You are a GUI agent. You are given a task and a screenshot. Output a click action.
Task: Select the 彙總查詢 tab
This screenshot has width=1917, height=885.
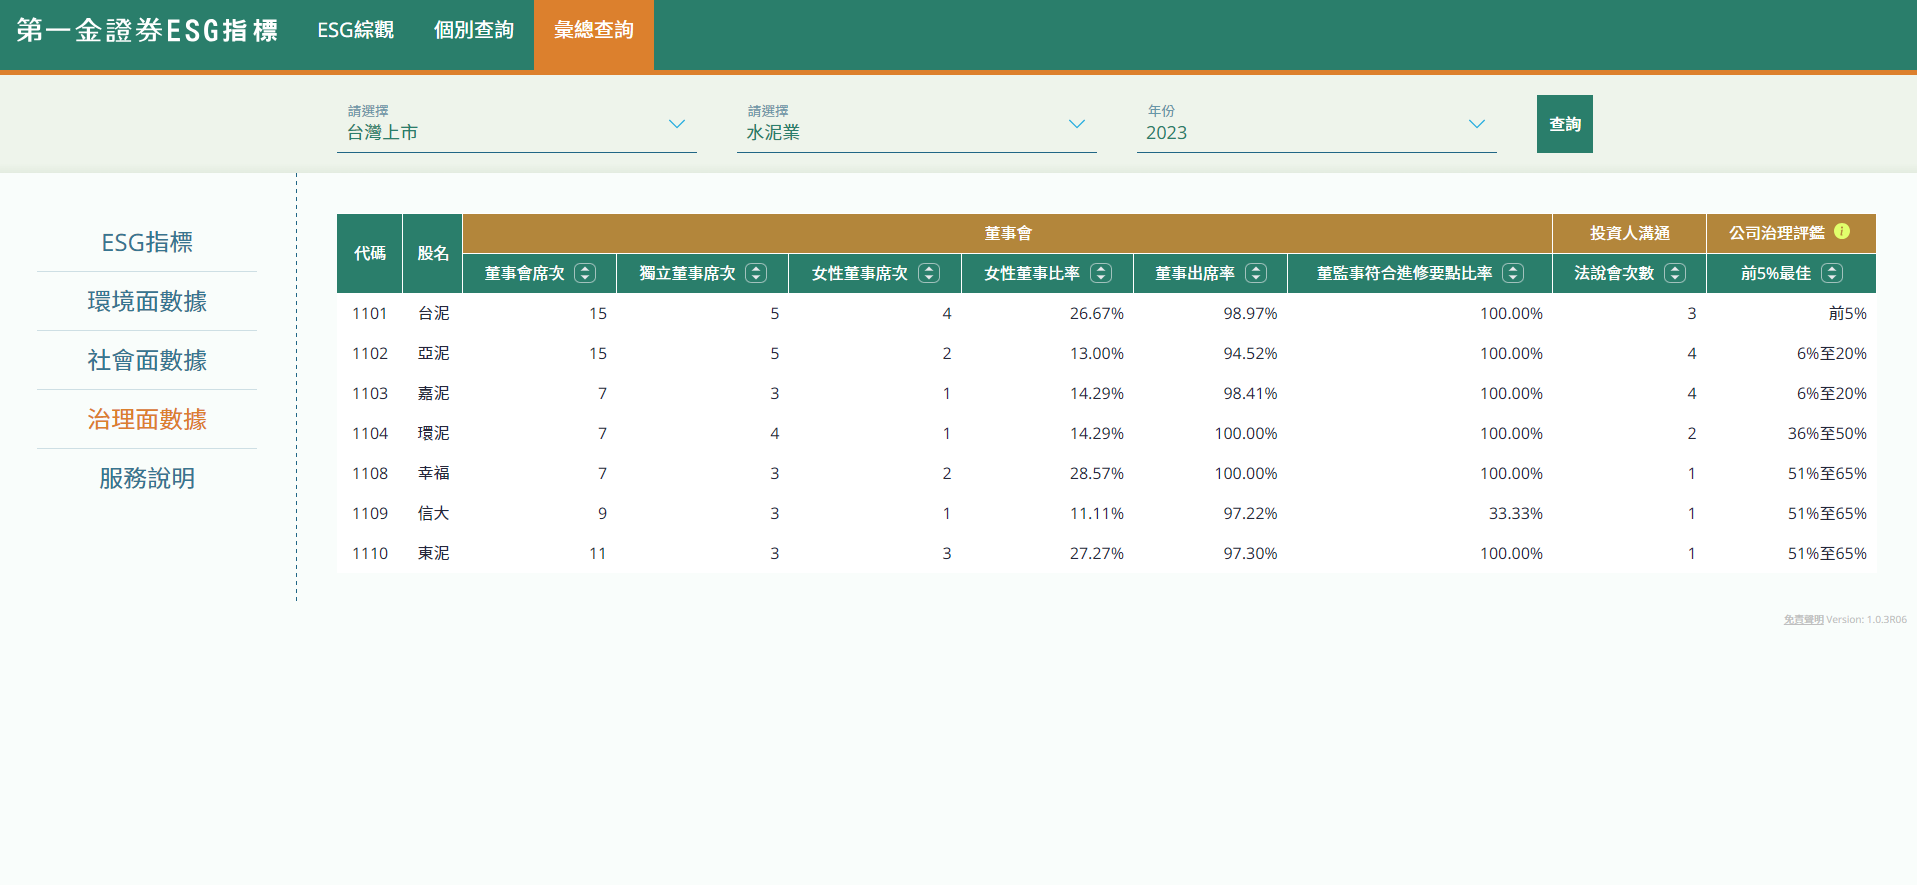[x=594, y=30]
